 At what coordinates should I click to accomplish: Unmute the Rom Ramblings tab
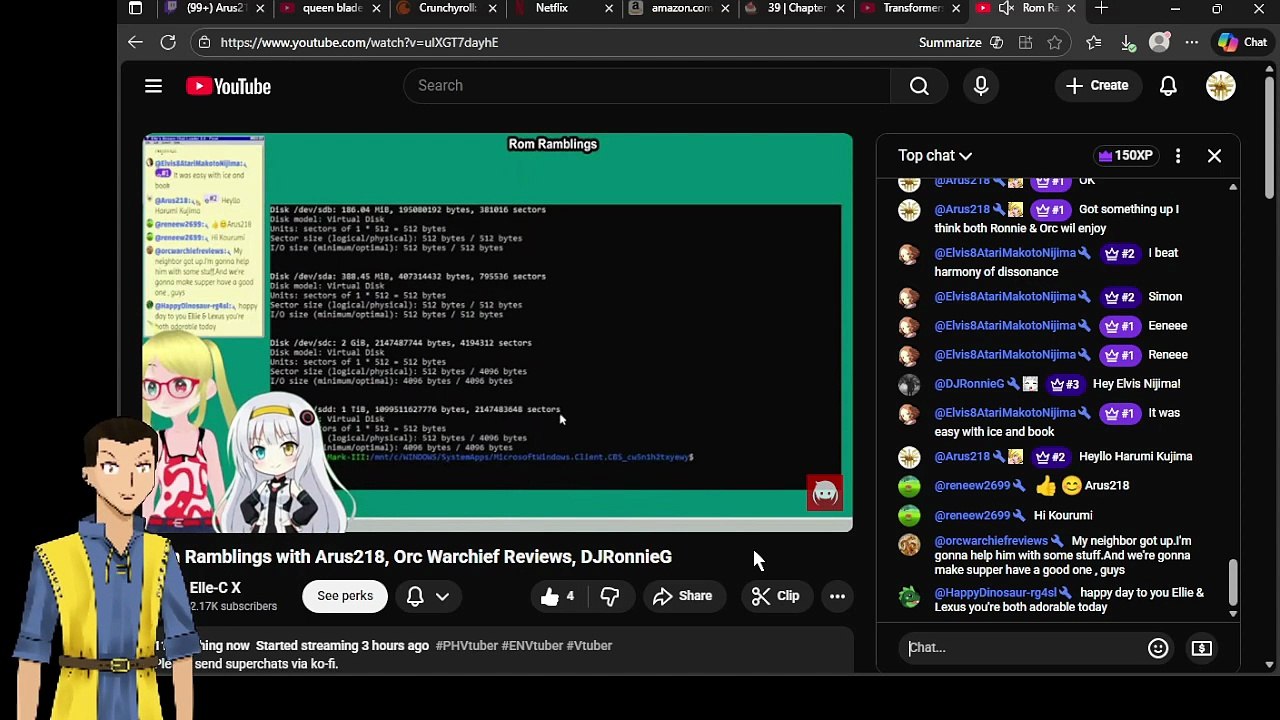point(1006,8)
